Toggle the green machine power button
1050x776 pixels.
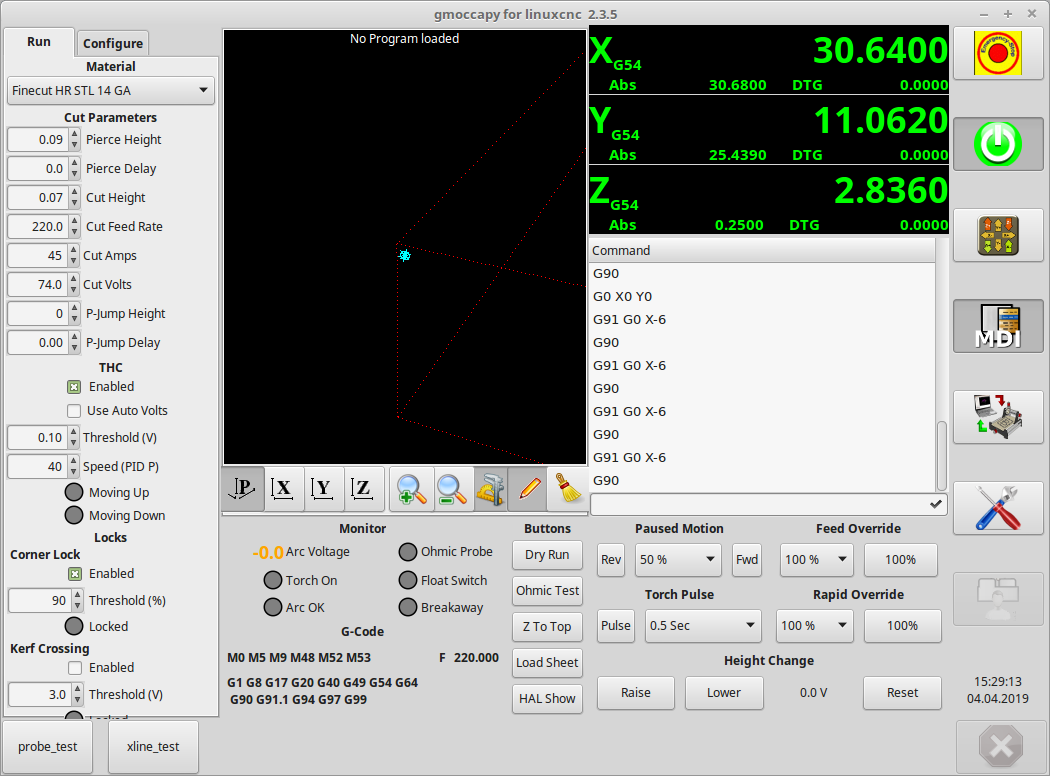998,144
